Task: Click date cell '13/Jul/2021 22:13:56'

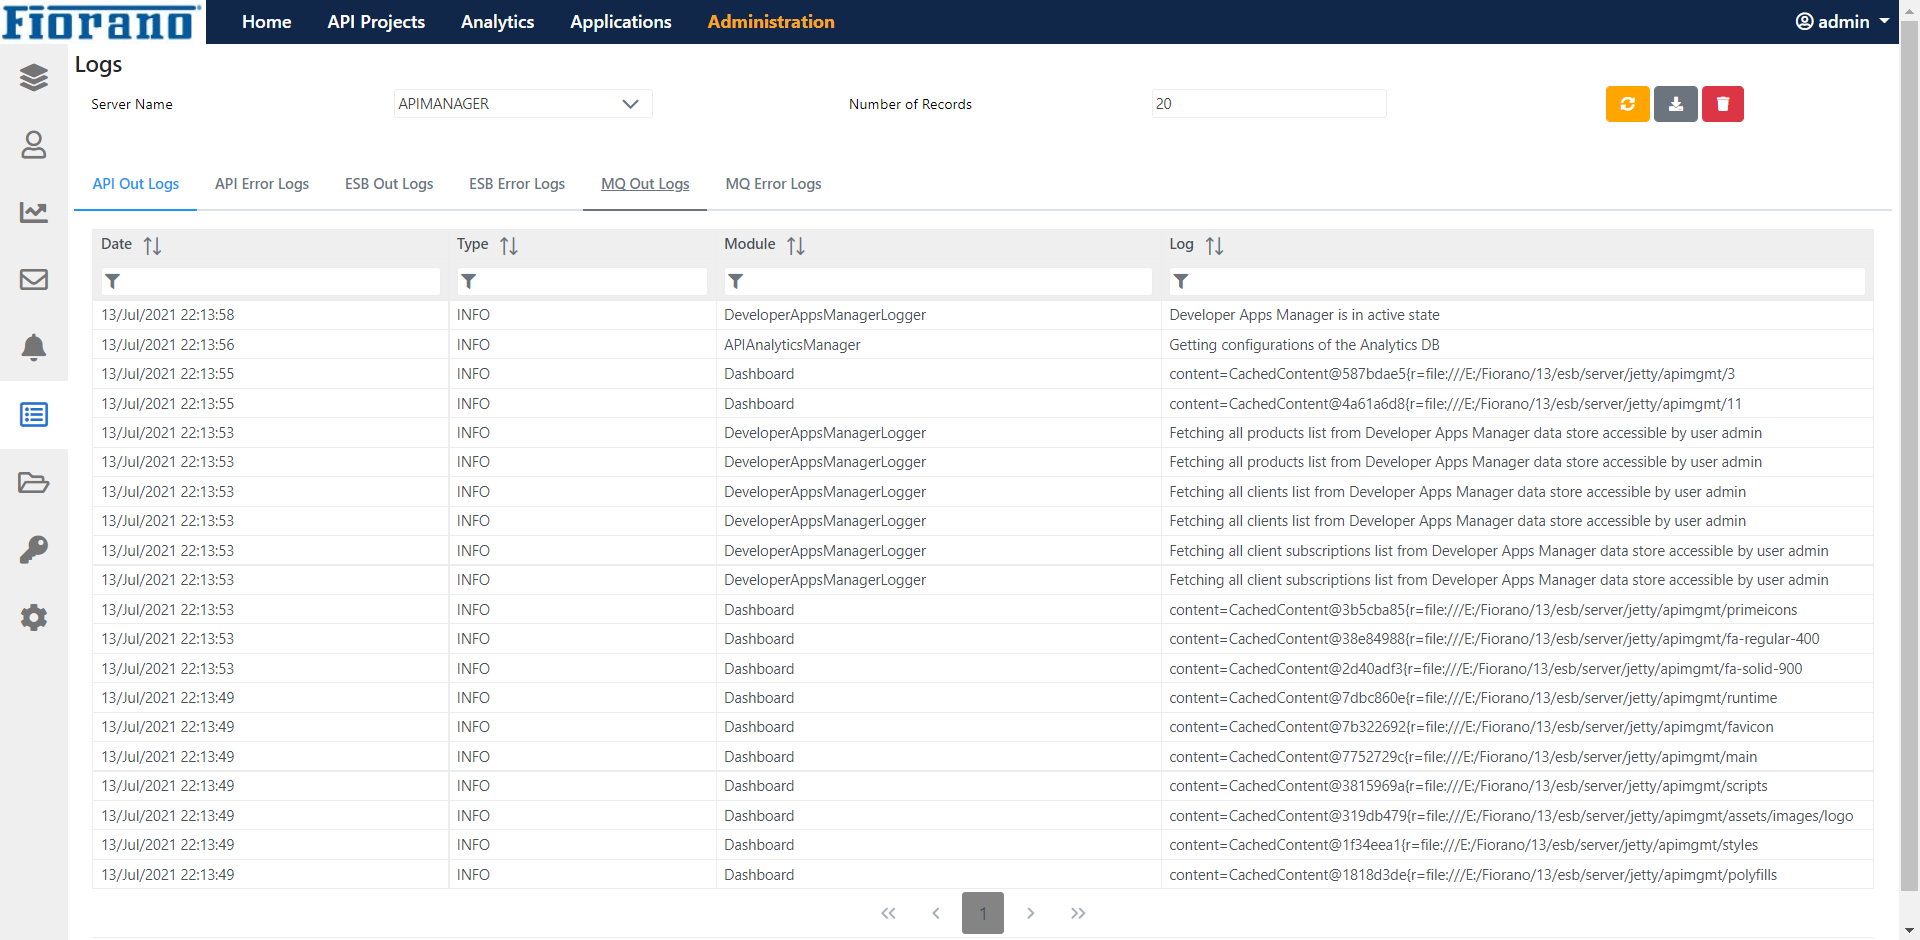Action: click(x=168, y=345)
